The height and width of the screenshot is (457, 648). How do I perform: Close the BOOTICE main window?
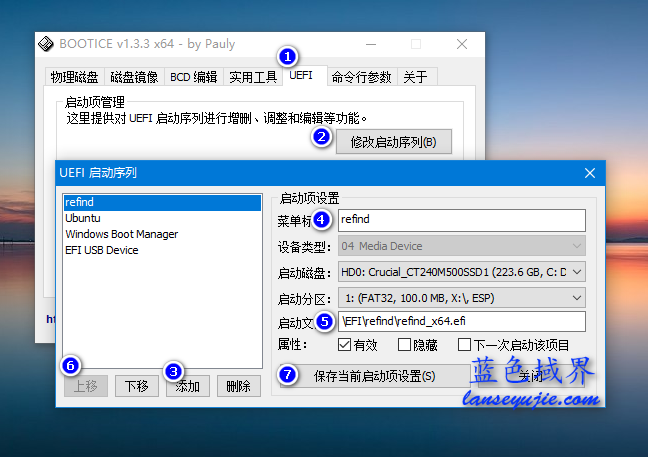point(462,44)
